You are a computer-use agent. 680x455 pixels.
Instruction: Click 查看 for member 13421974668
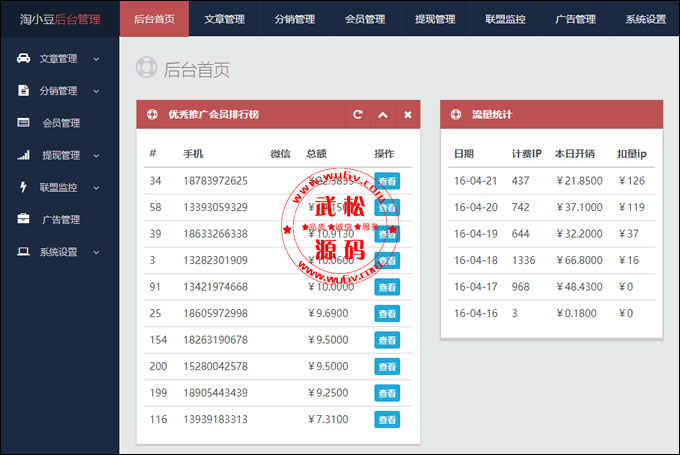[x=387, y=287]
